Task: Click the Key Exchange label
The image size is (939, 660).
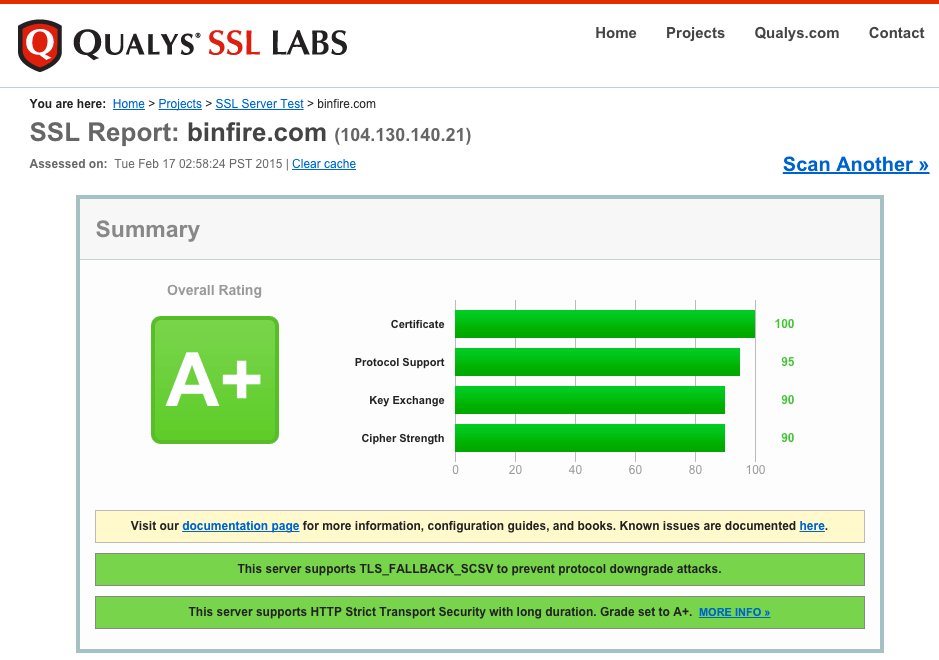Action: (x=407, y=400)
